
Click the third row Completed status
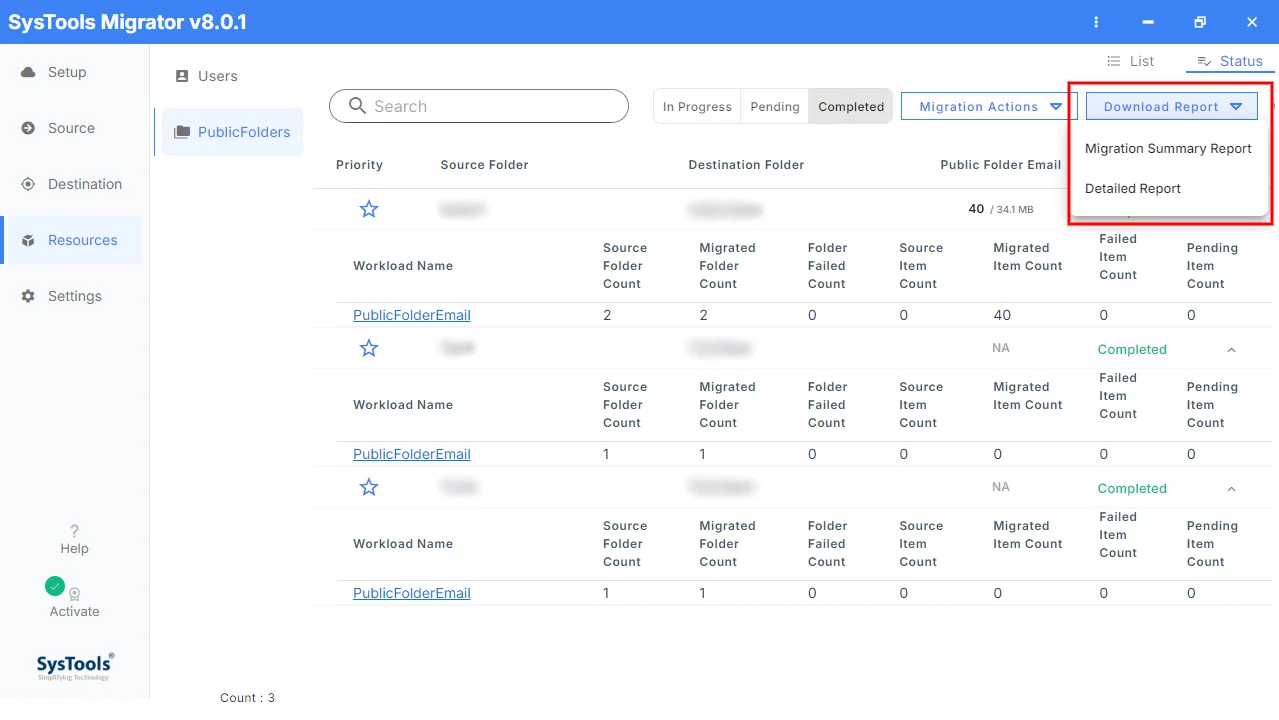tap(1132, 488)
